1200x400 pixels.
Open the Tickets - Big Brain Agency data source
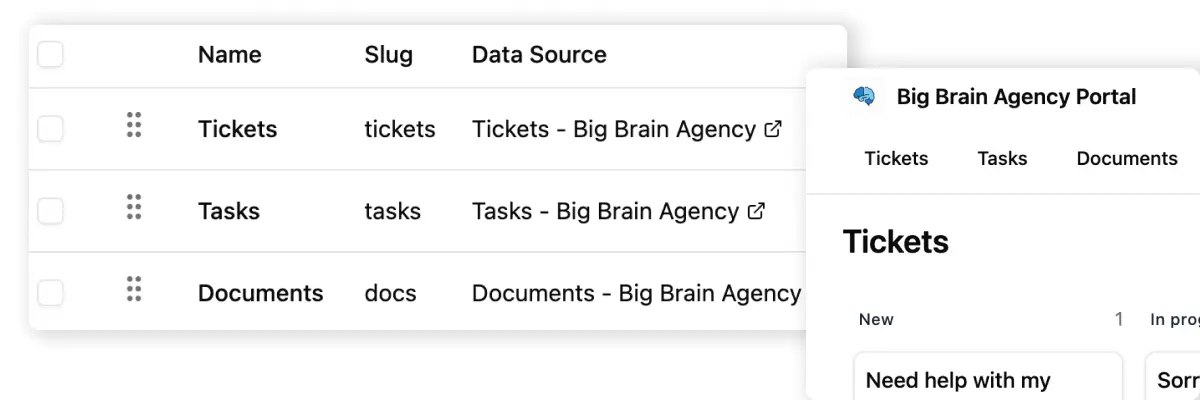coord(613,129)
